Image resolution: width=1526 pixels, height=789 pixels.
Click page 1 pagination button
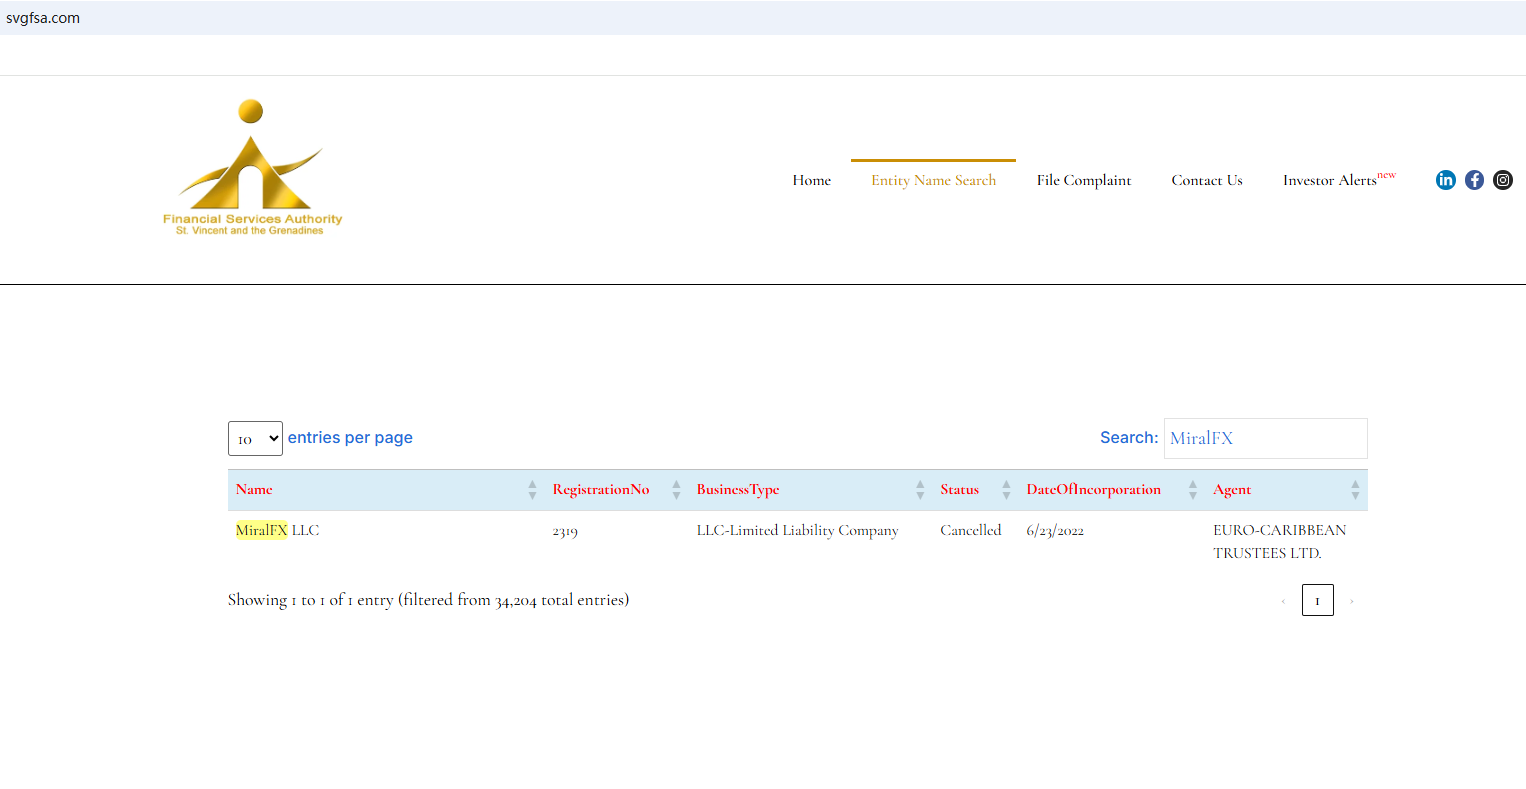(x=1317, y=601)
